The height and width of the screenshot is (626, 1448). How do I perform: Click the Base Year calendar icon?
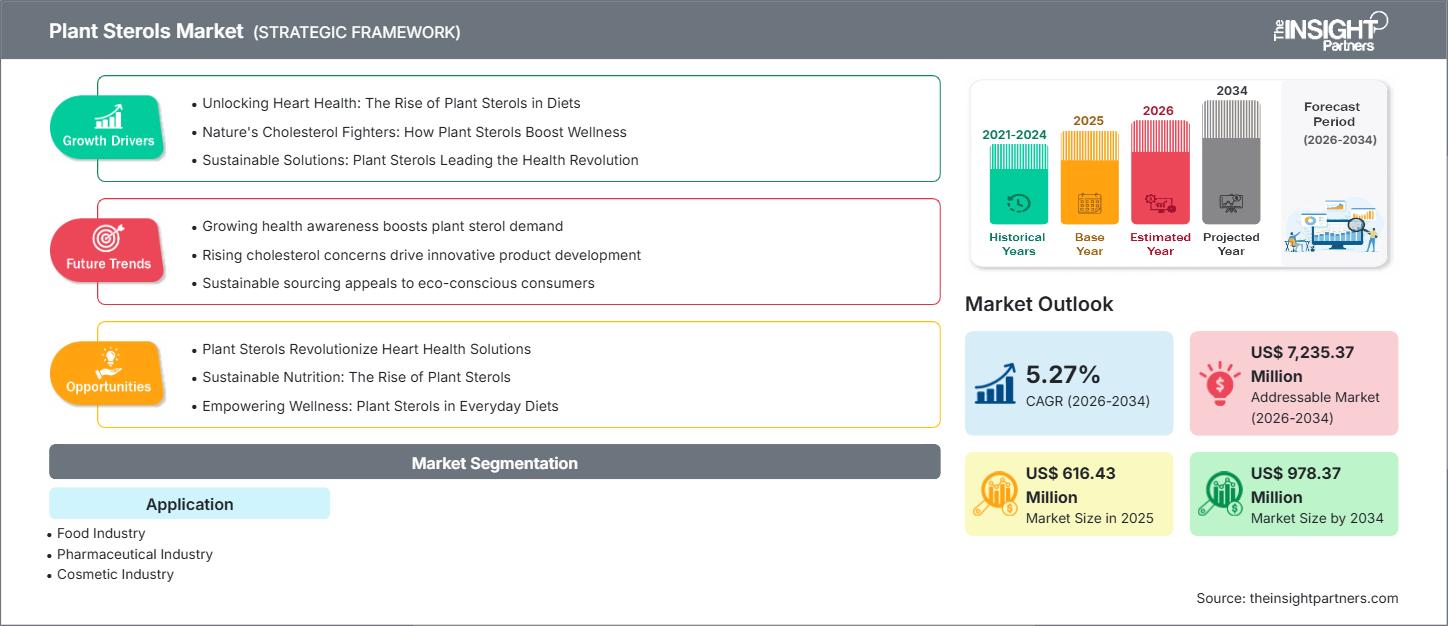pyautogui.click(x=1089, y=205)
